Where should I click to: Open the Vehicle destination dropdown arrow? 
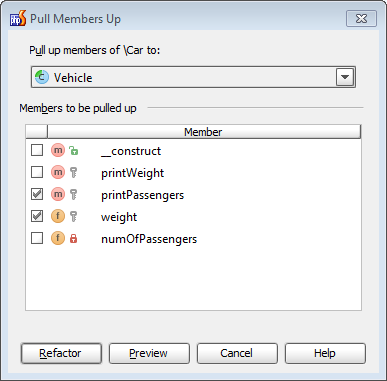(345, 77)
